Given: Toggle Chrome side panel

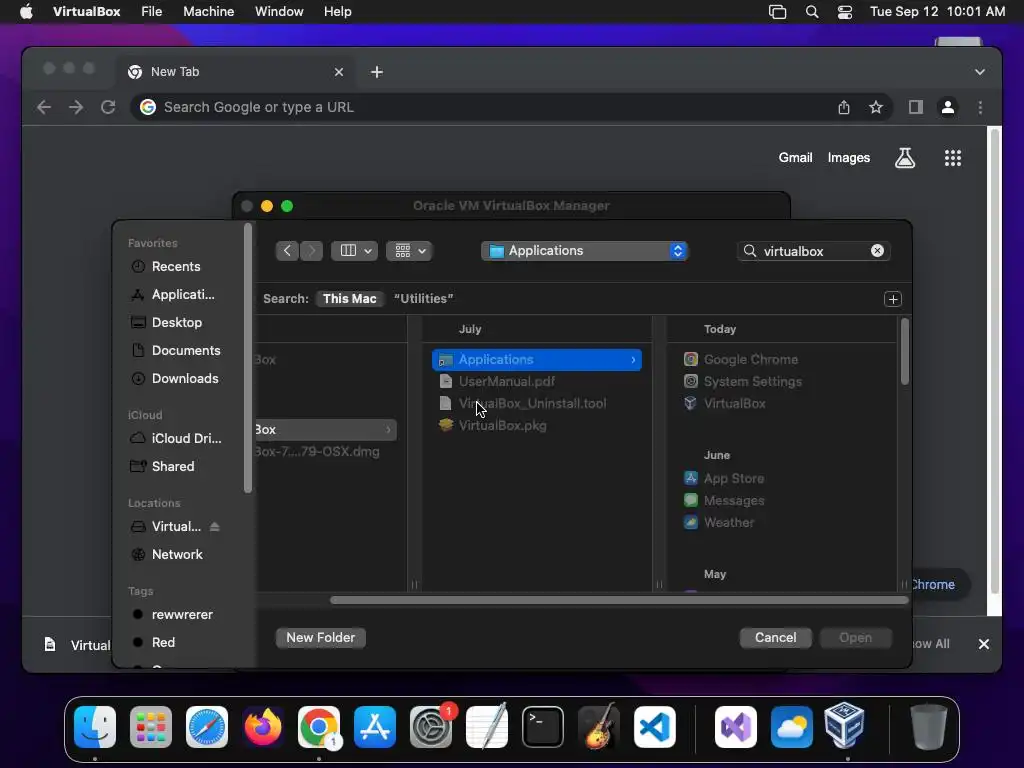Looking at the screenshot, I should (916, 107).
